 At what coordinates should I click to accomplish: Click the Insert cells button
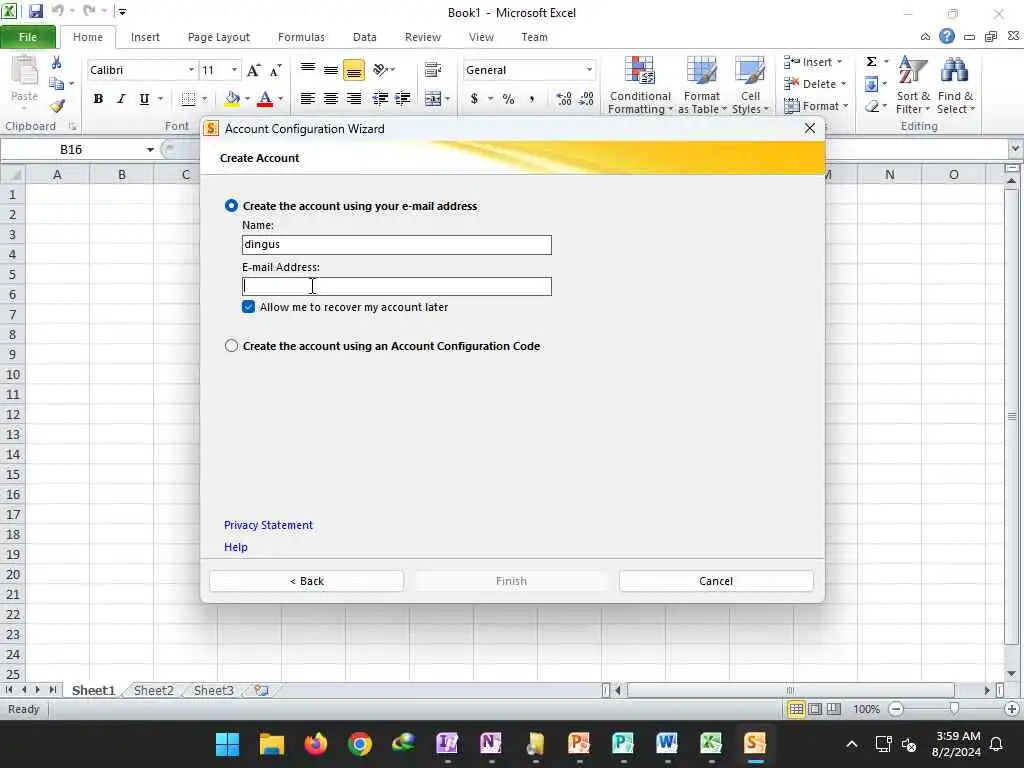coord(813,62)
